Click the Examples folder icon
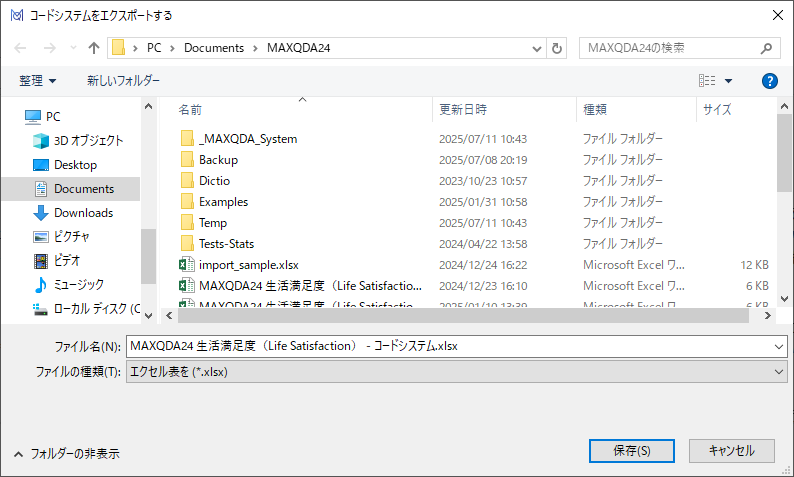794x477 pixels. pyautogui.click(x=187, y=202)
